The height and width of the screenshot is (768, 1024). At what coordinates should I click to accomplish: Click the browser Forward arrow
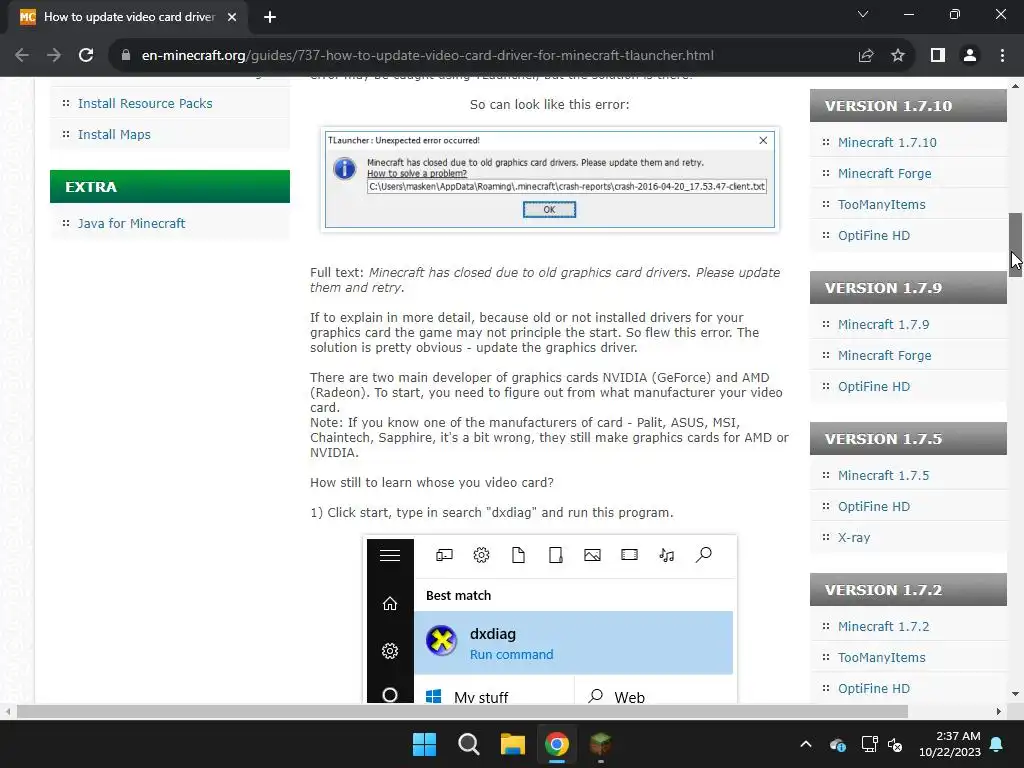[54, 56]
